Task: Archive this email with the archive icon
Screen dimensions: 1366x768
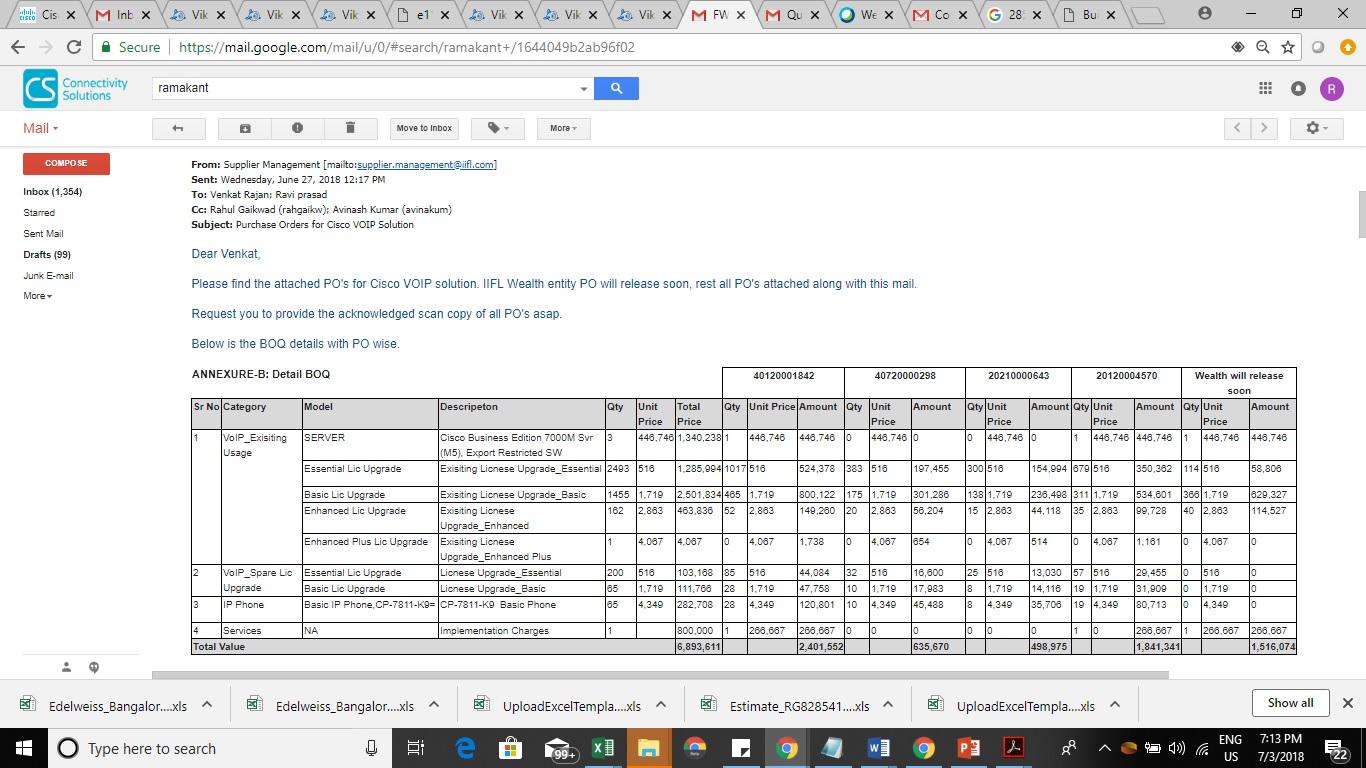Action: pos(245,128)
